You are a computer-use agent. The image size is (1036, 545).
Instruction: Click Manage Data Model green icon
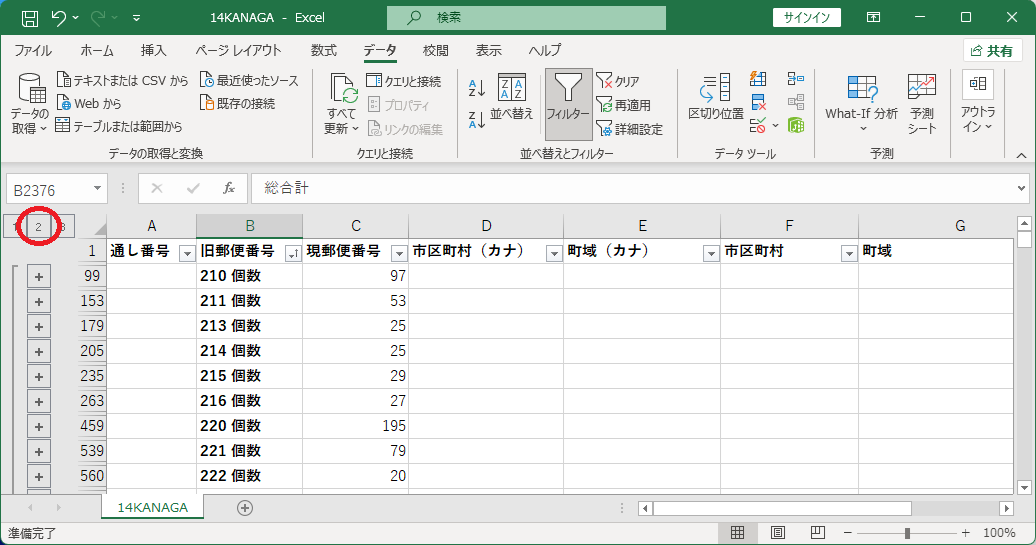point(796,125)
